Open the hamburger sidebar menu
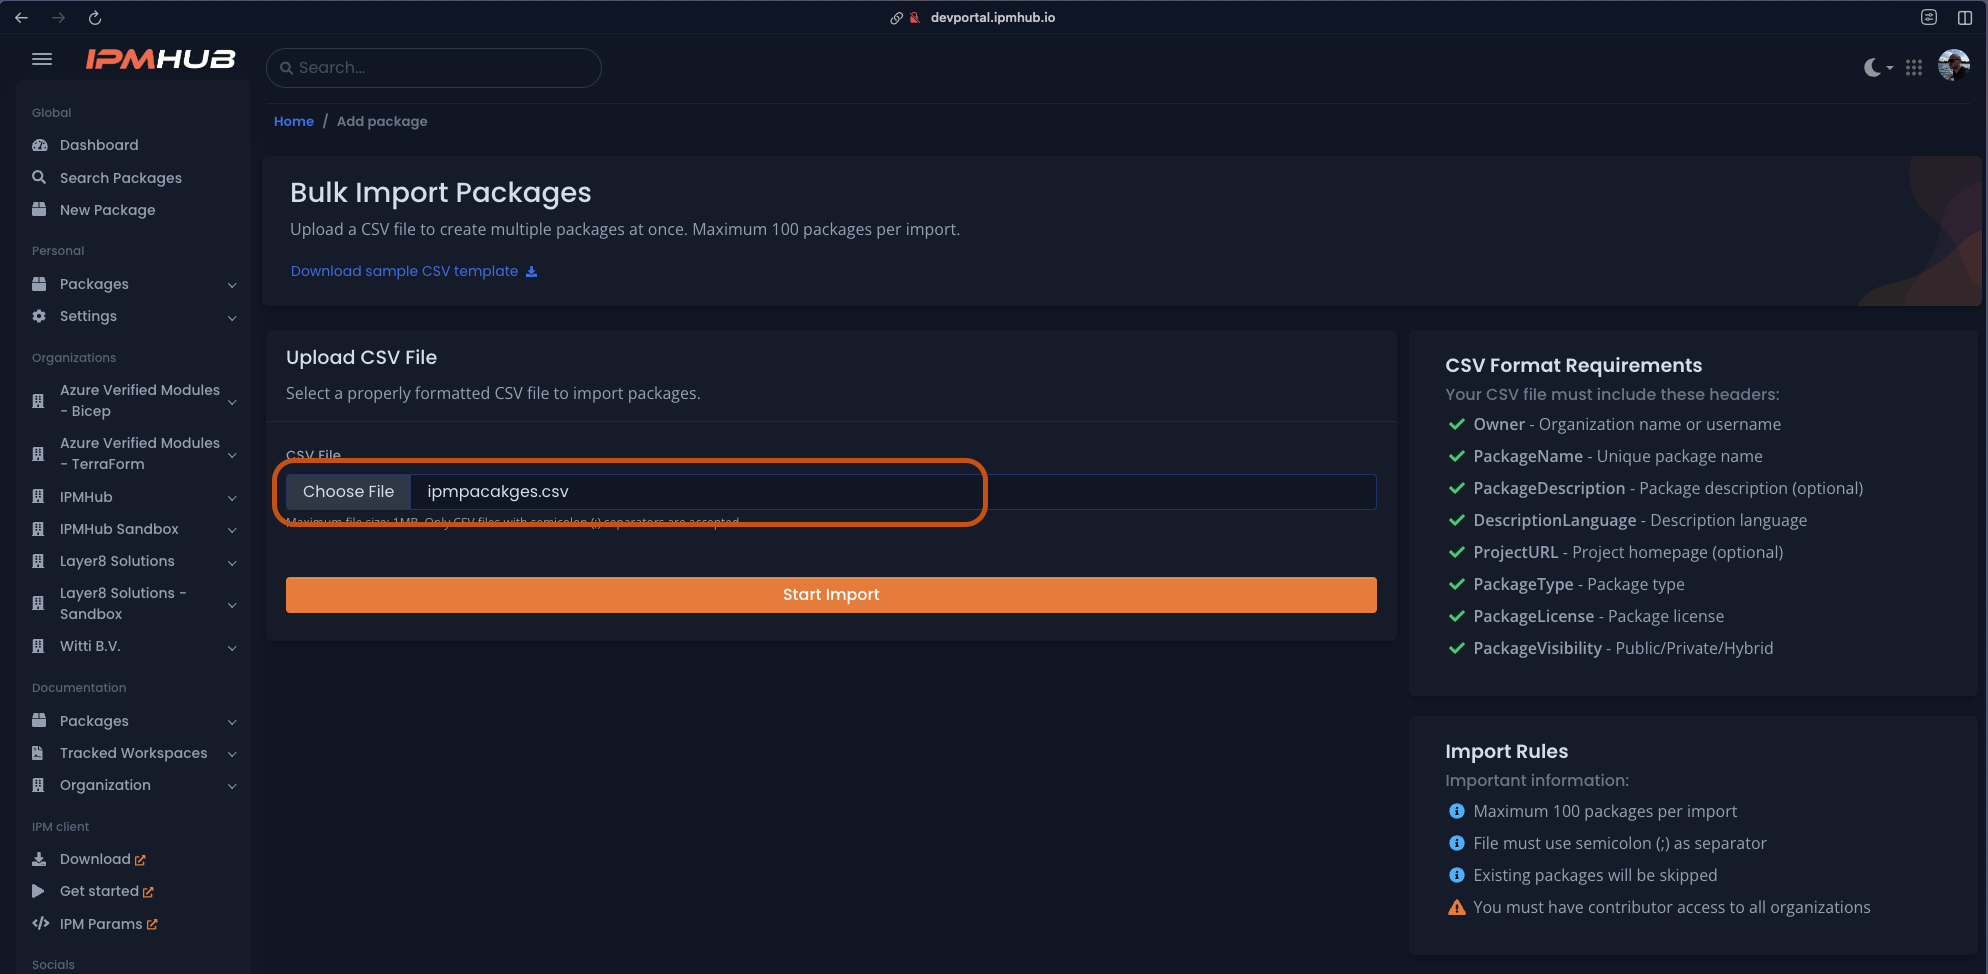The height and width of the screenshot is (974, 1988). pos(42,59)
